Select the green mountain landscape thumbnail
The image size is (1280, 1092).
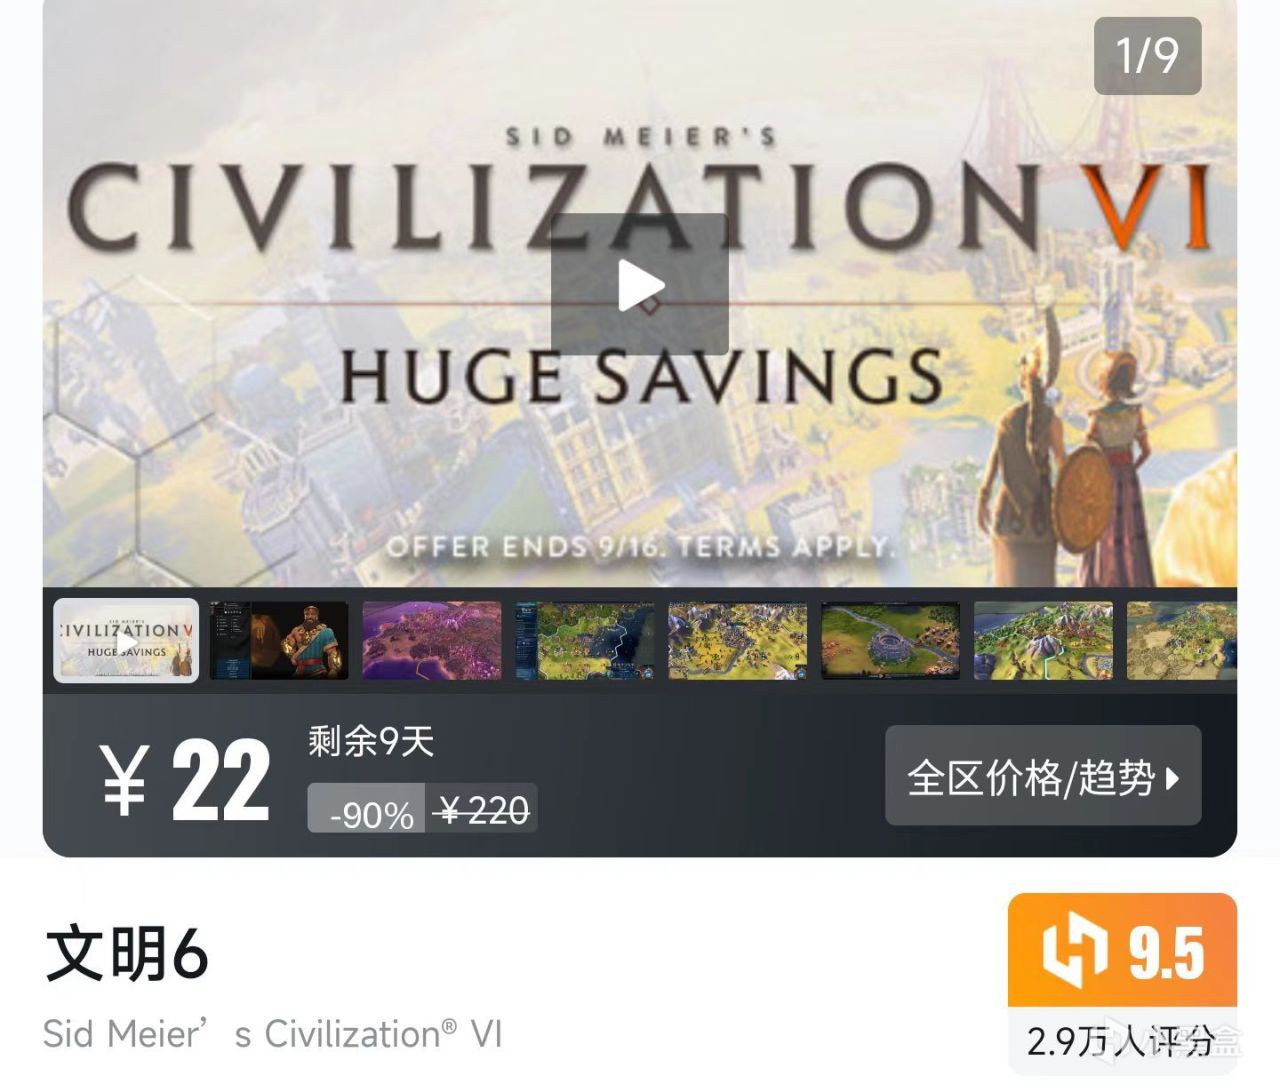click(1044, 641)
